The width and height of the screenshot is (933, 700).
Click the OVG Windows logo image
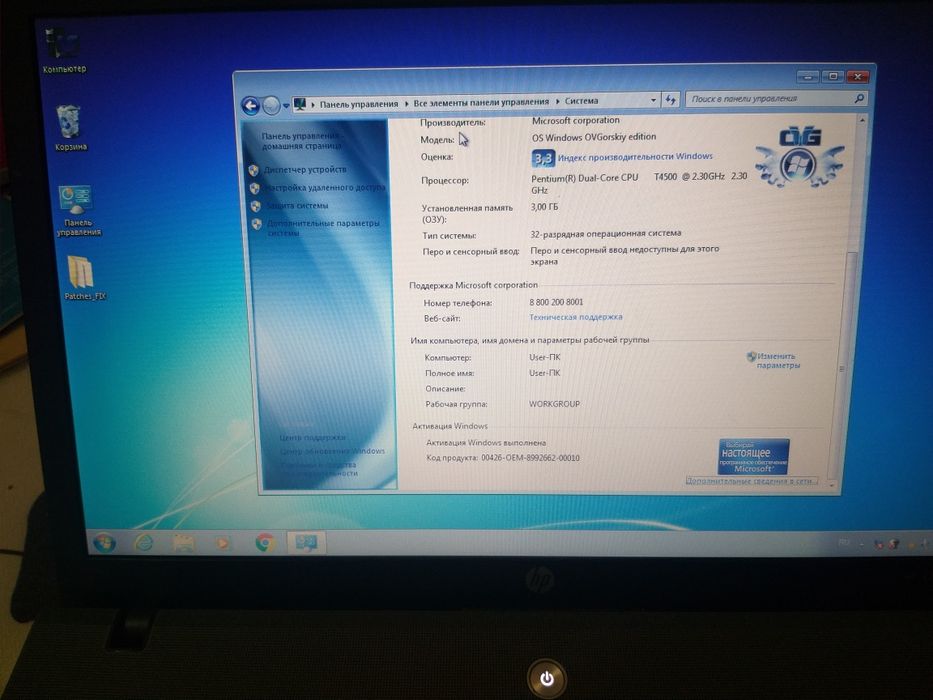point(799,157)
